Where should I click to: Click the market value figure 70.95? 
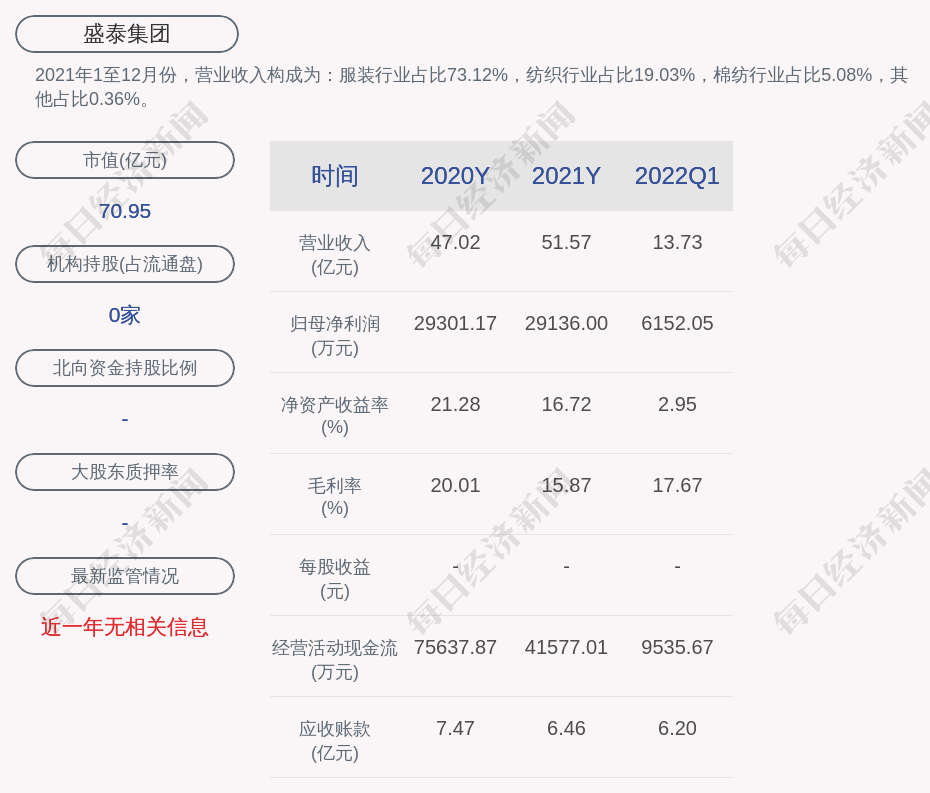pyautogui.click(x=125, y=211)
